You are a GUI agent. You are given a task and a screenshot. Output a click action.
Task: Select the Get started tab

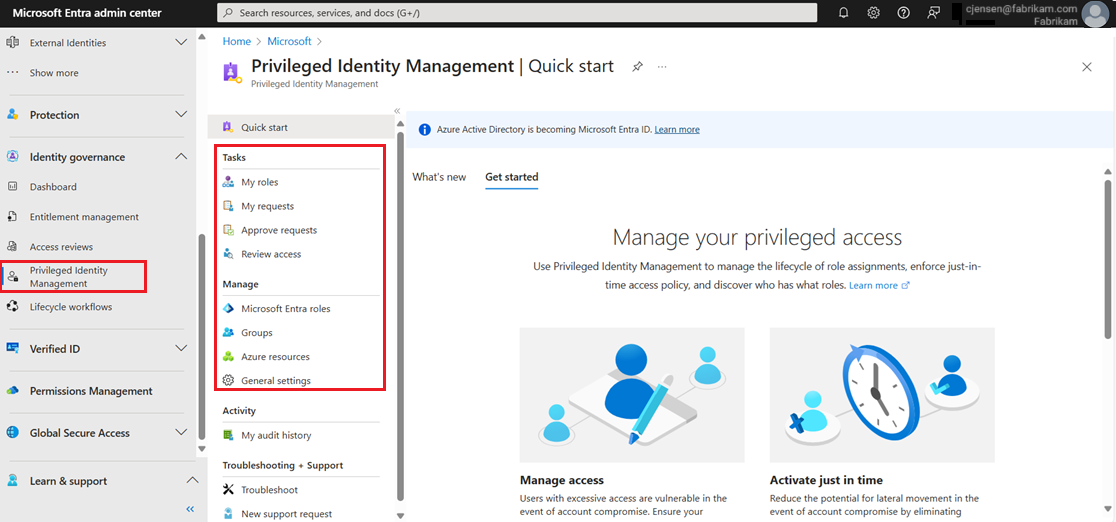tap(511, 177)
